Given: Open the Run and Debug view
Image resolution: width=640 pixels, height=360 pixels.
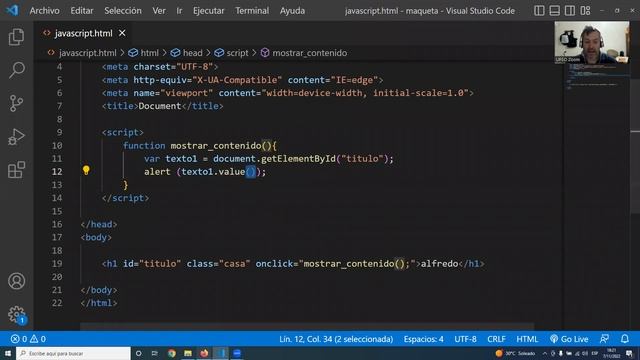Looking at the screenshot, I should point(16,137).
